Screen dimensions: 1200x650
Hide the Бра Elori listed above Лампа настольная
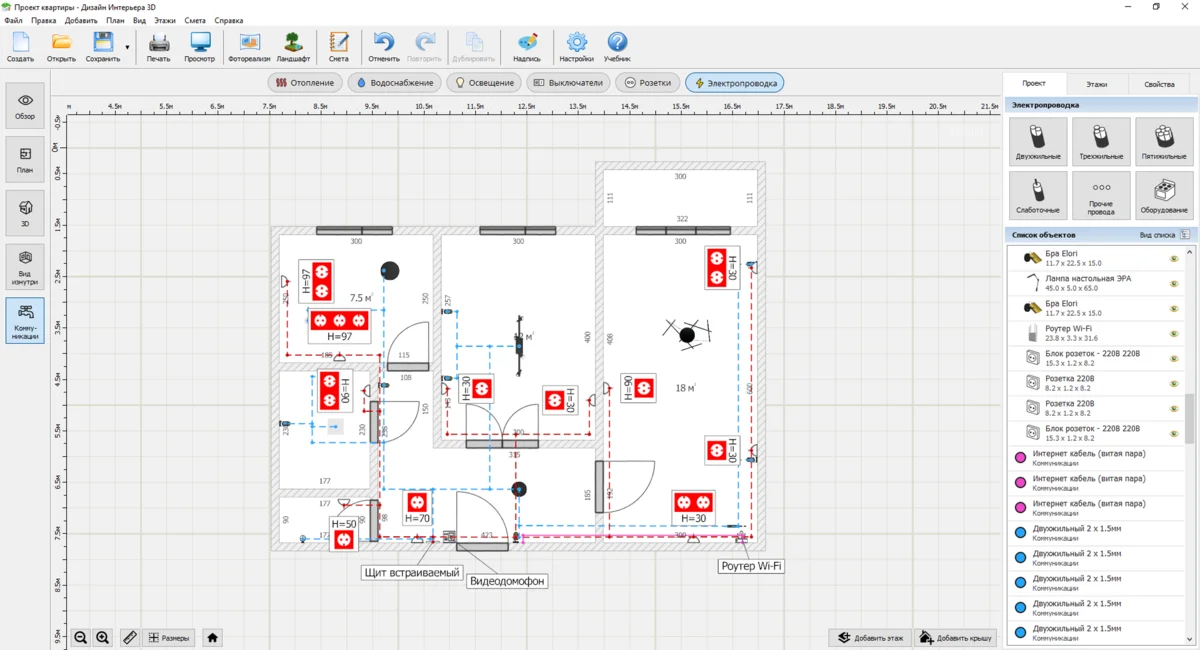coord(1175,258)
